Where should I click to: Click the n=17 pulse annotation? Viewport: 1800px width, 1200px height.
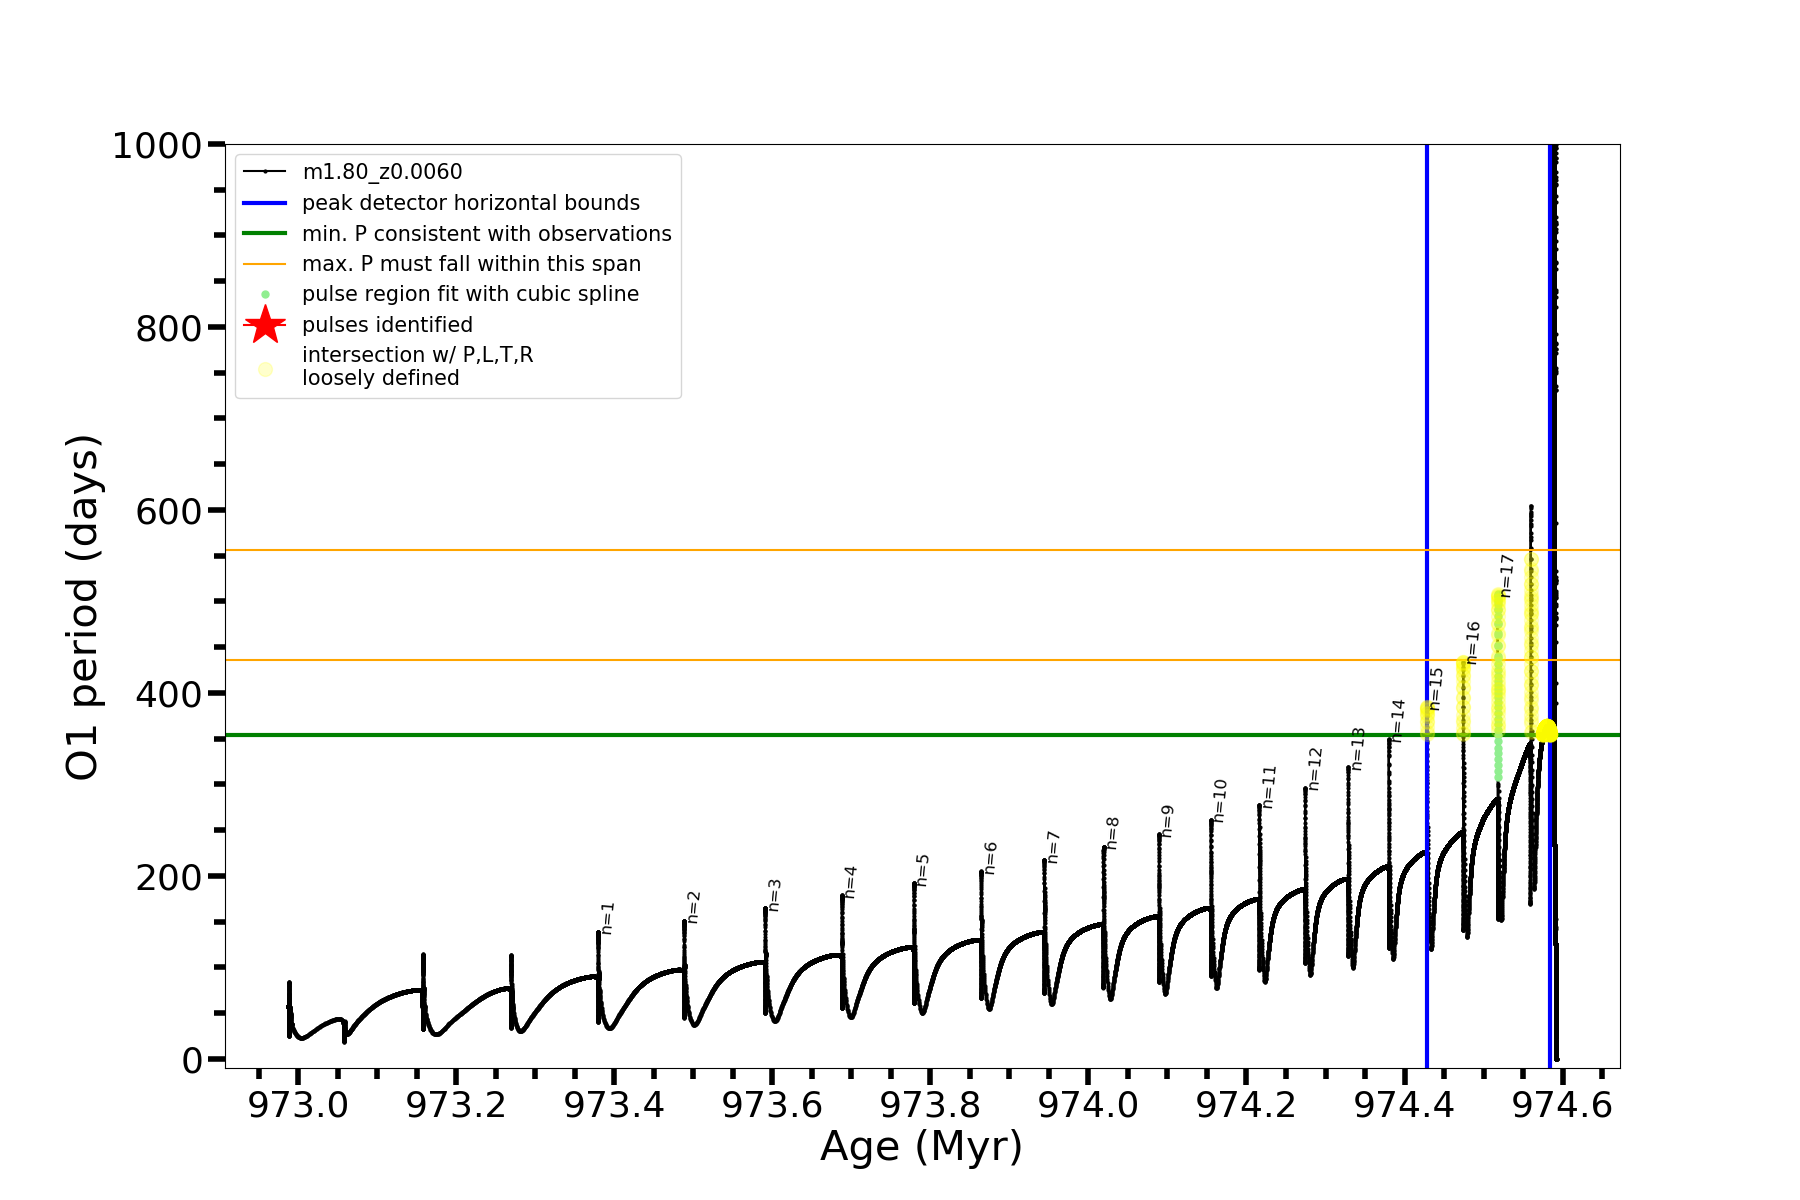(1507, 576)
